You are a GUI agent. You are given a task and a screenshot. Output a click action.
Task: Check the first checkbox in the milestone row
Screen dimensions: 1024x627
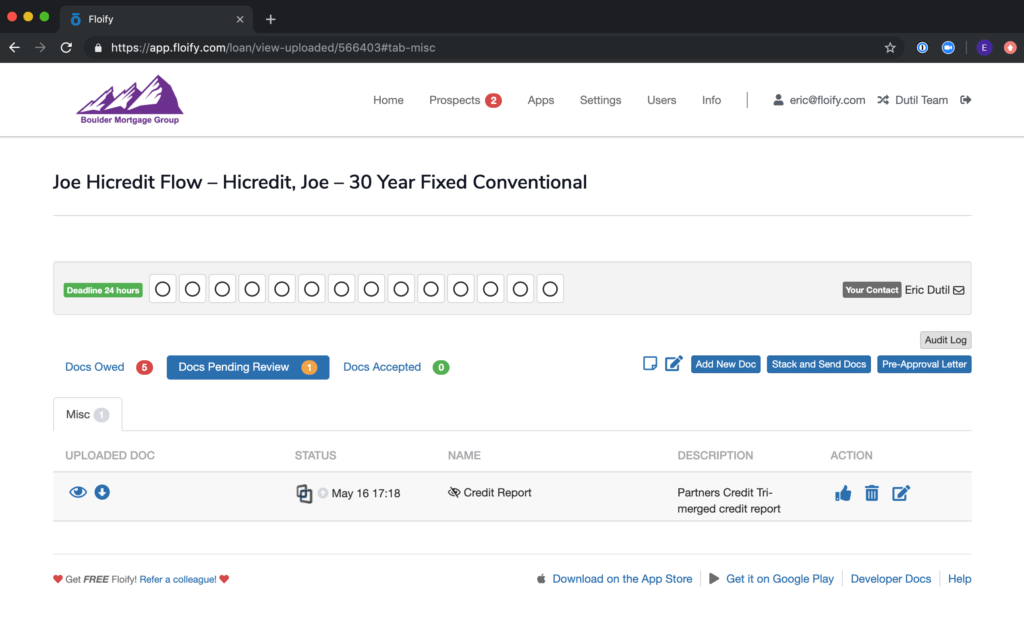tap(162, 289)
